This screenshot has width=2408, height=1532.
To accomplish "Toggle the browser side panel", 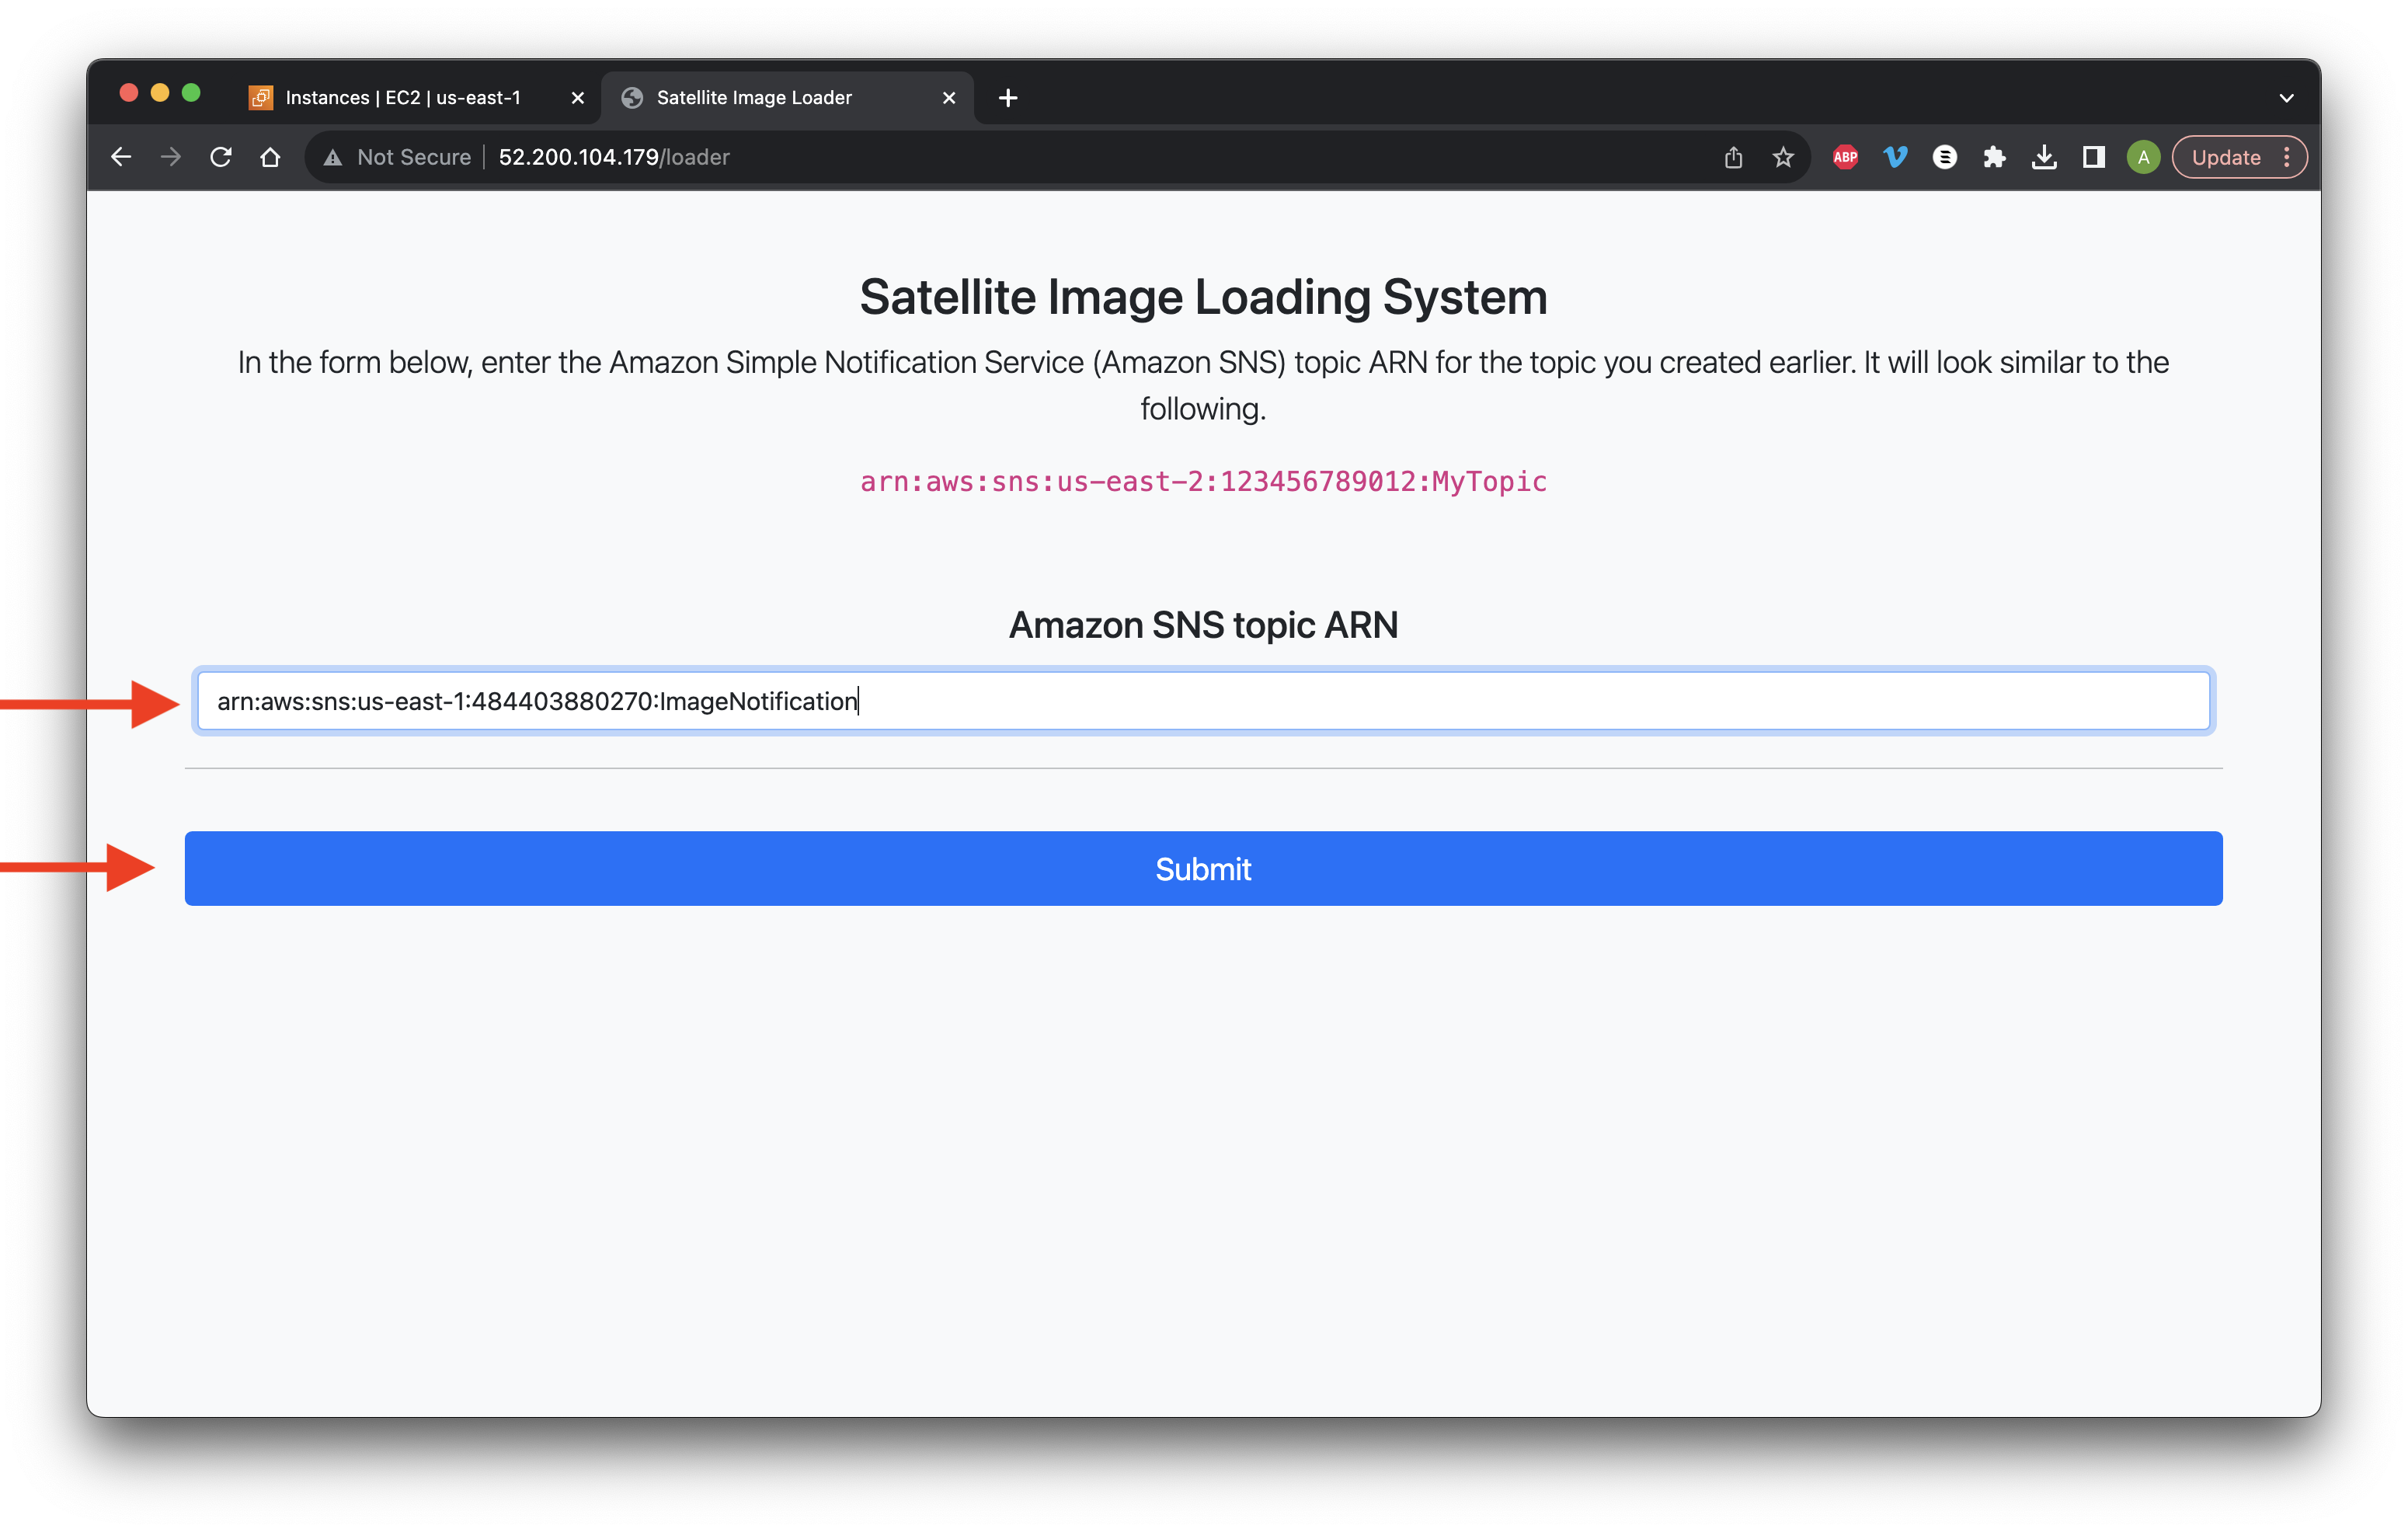I will pos(2094,157).
